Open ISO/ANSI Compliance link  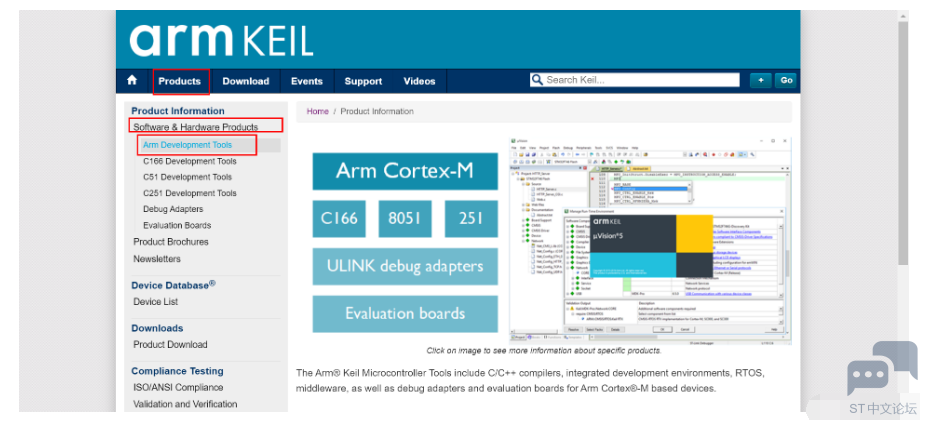pyautogui.click(x=178, y=387)
